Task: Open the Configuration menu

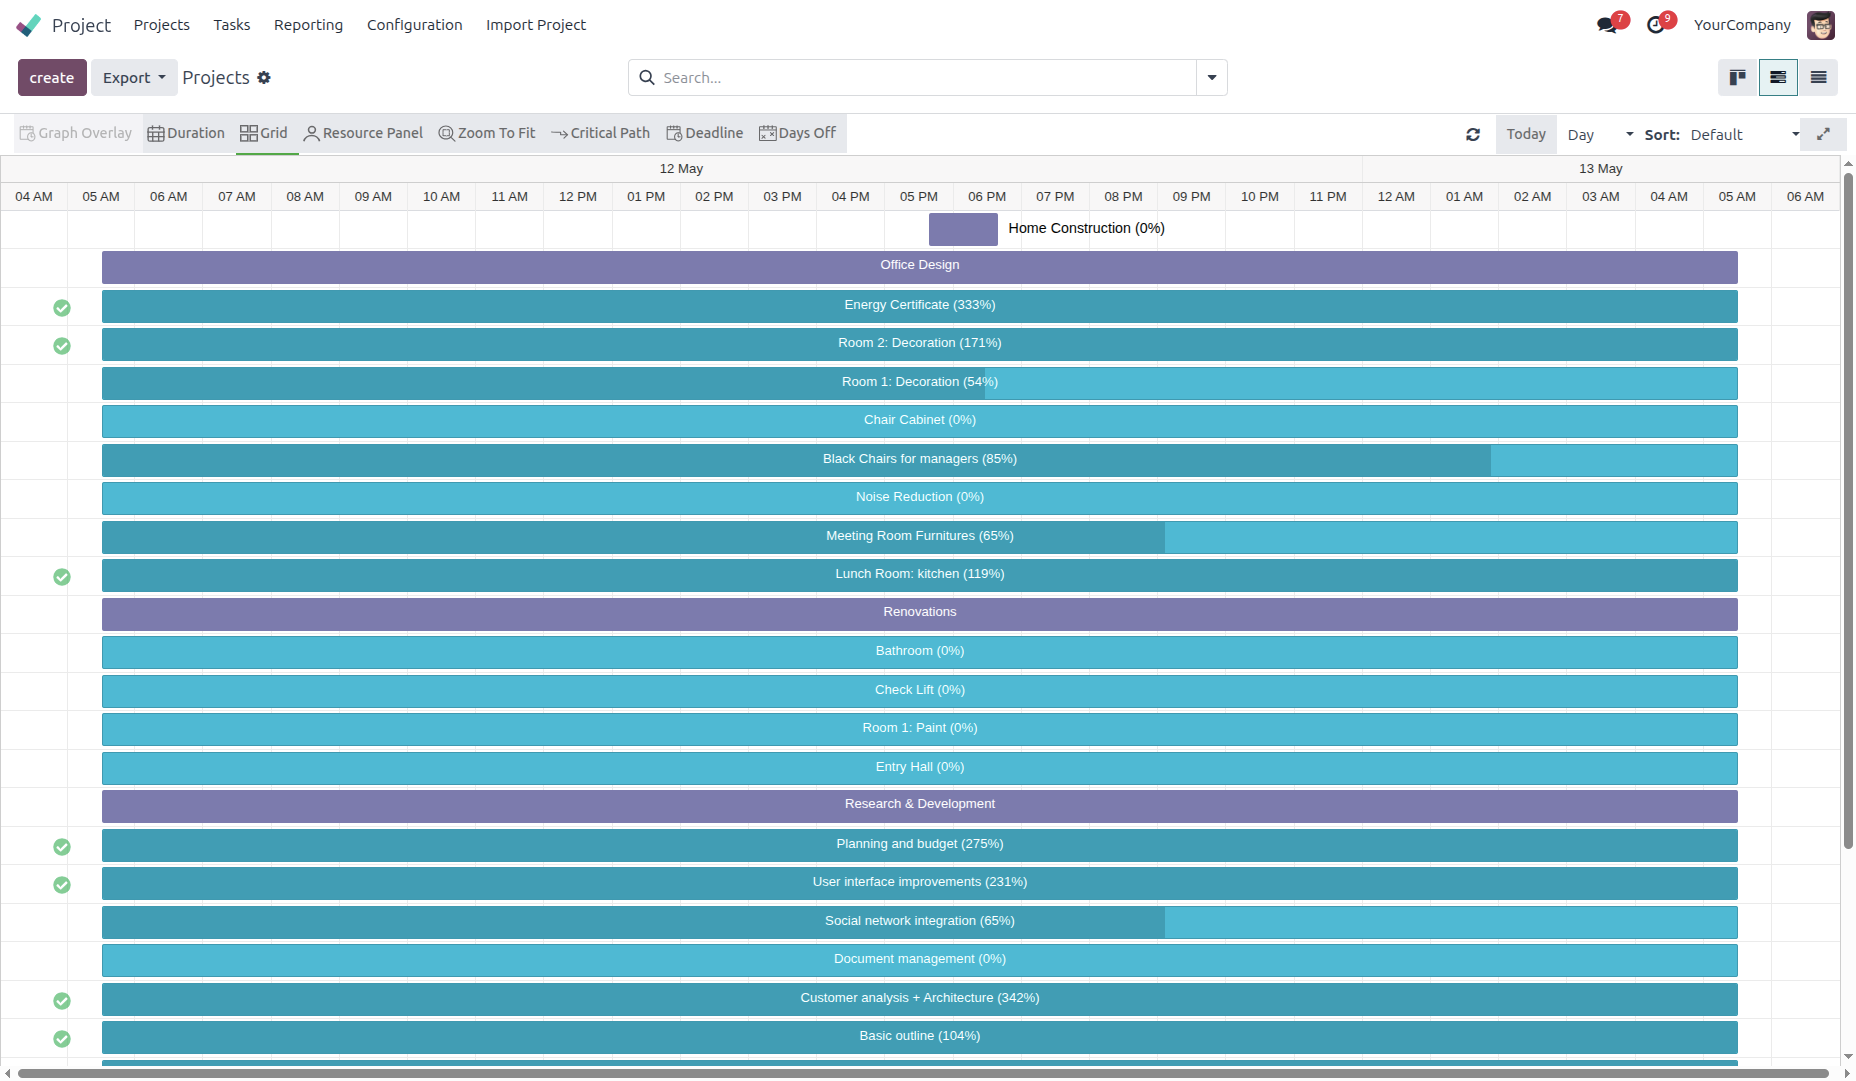Action: click(x=414, y=25)
